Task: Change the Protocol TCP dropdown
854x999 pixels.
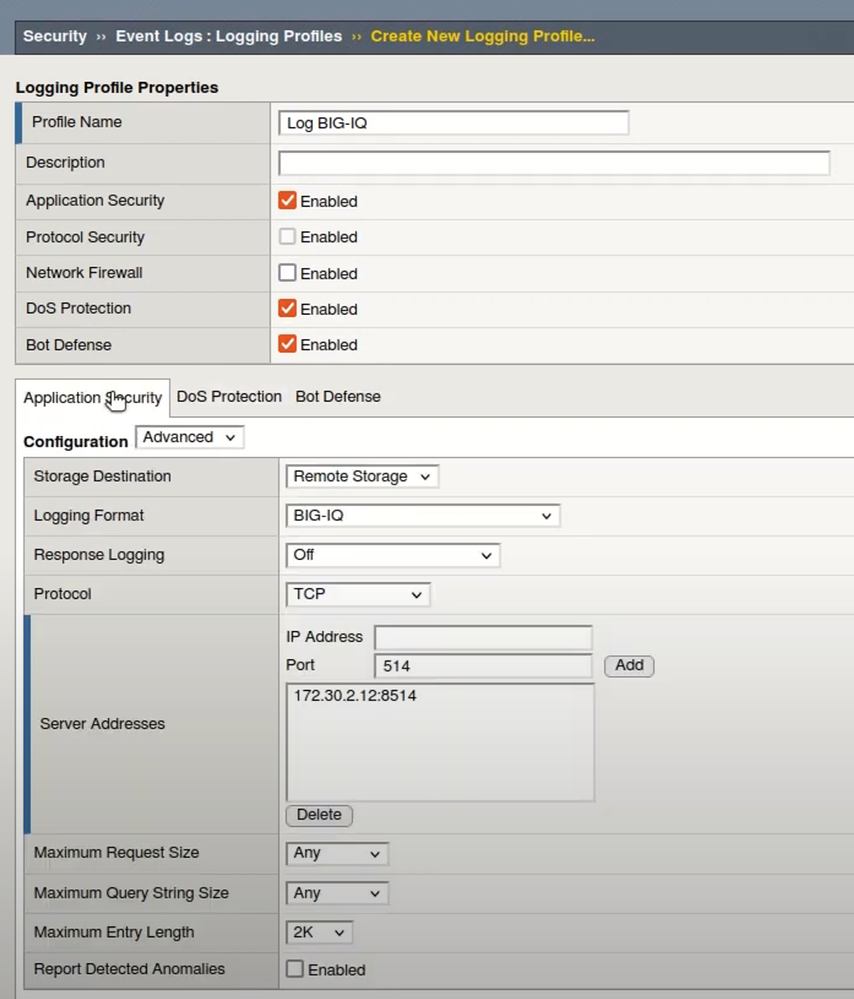Action: click(357, 594)
